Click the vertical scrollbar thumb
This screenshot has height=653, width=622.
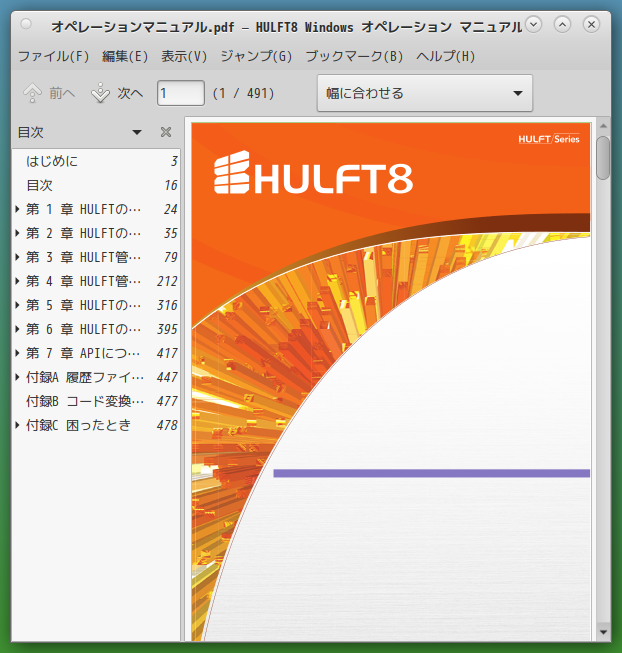pos(603,158)
